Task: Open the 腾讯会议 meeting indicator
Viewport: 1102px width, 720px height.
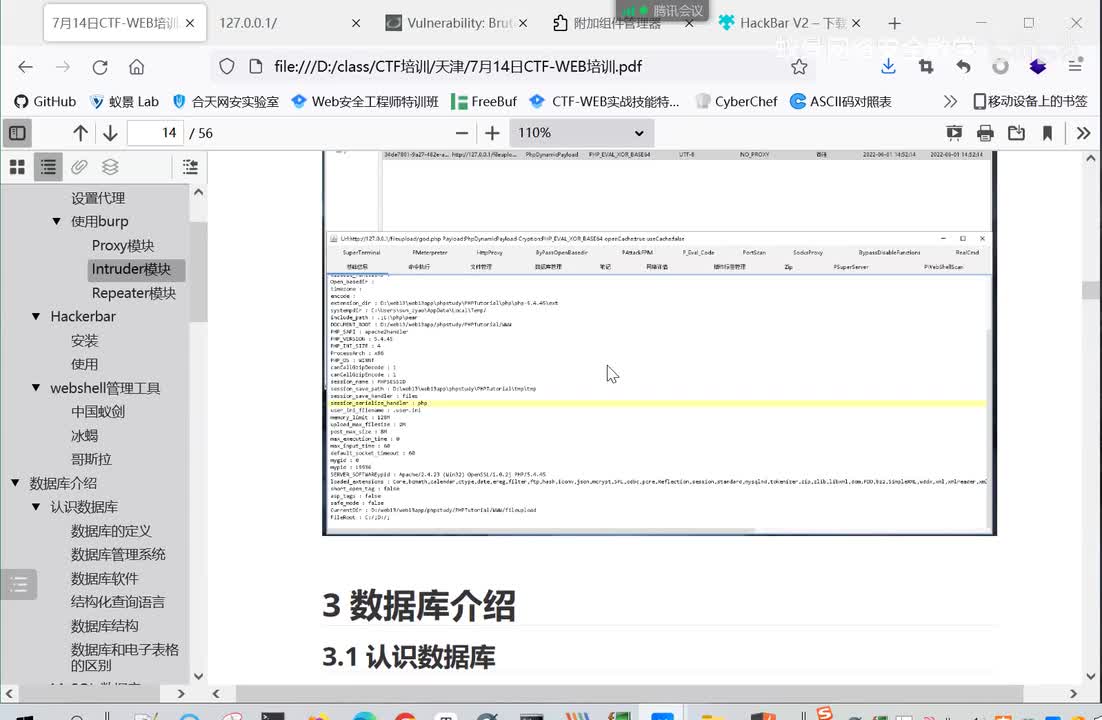Action: point(663,10)
